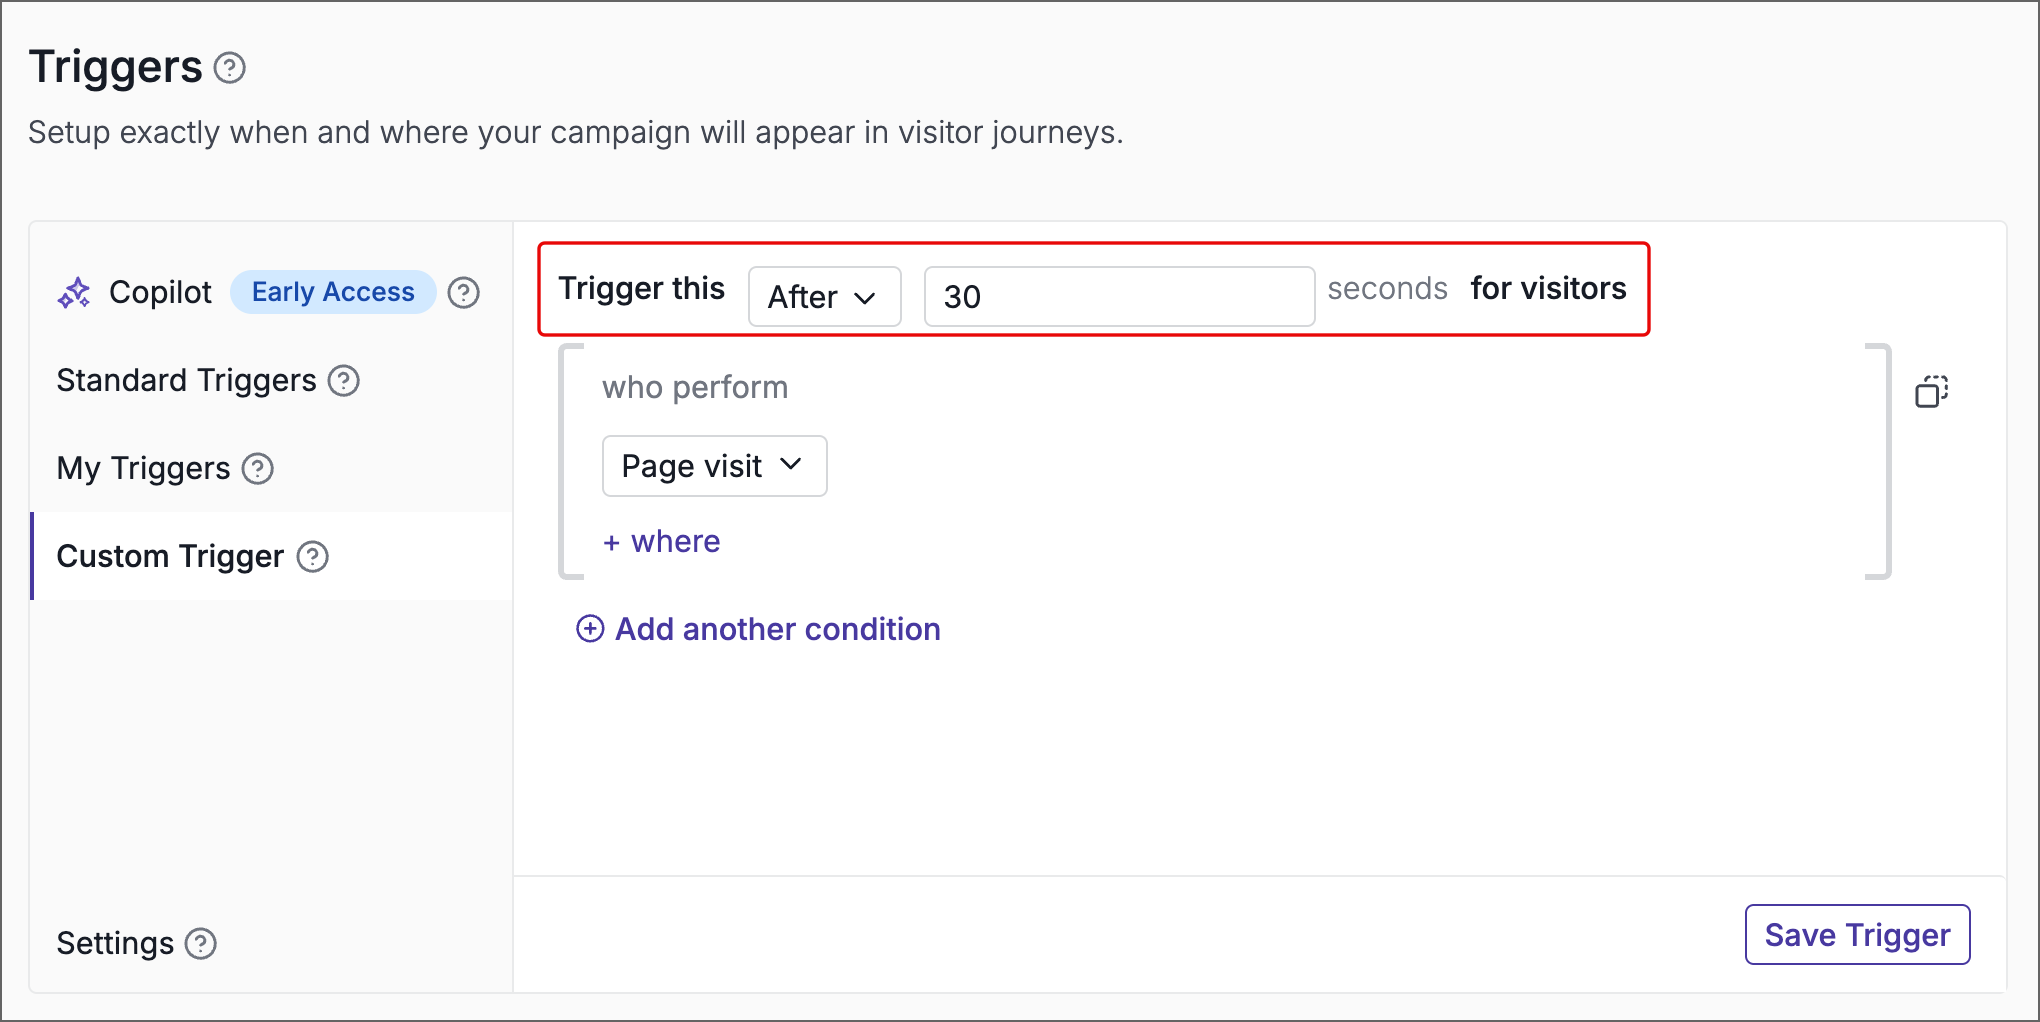The image size is (2040, 1022).
Task: Click the duplicate condition icon
Action: pyautogui.click(x=1931, y=391)
